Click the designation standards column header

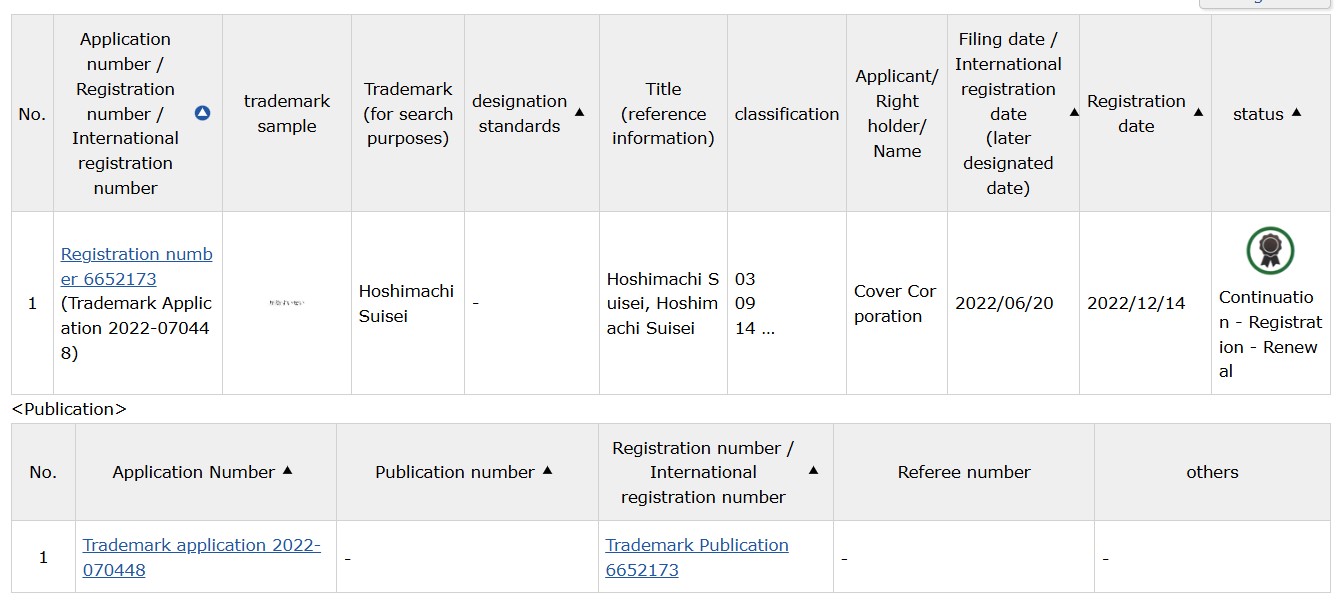(x=532, y=113)
